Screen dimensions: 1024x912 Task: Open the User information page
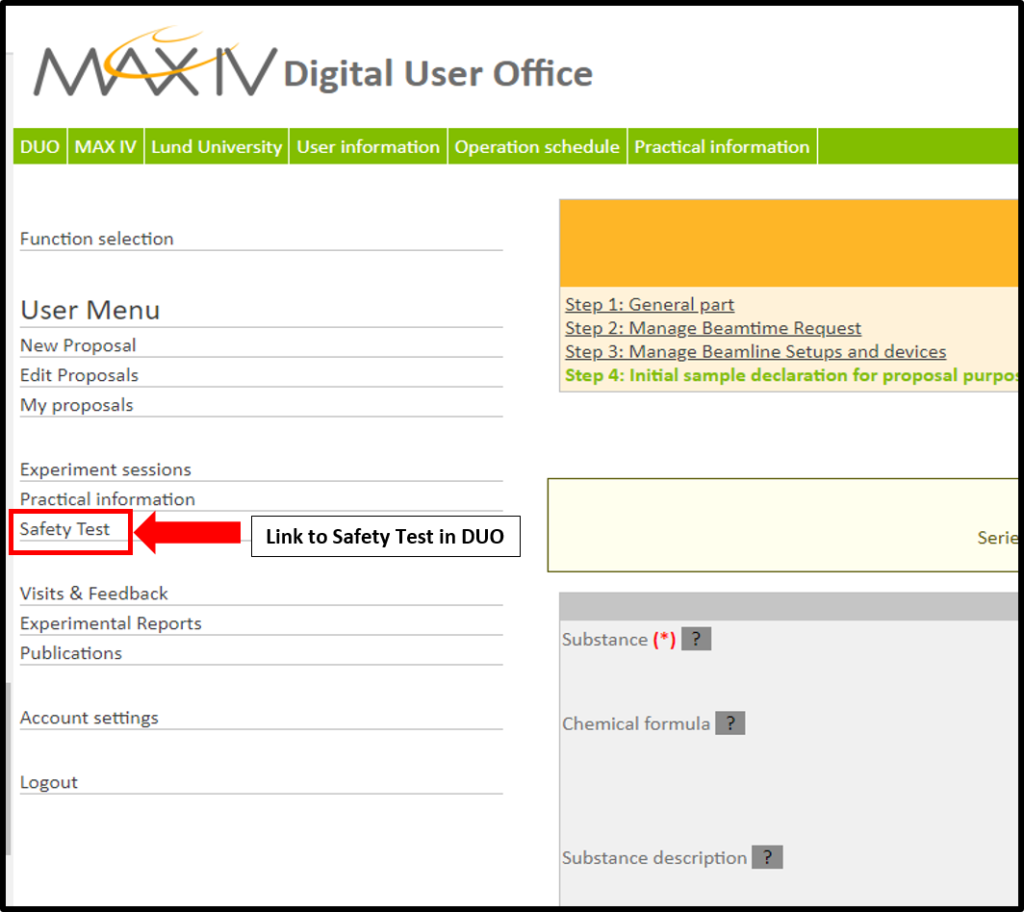(368, 146)
